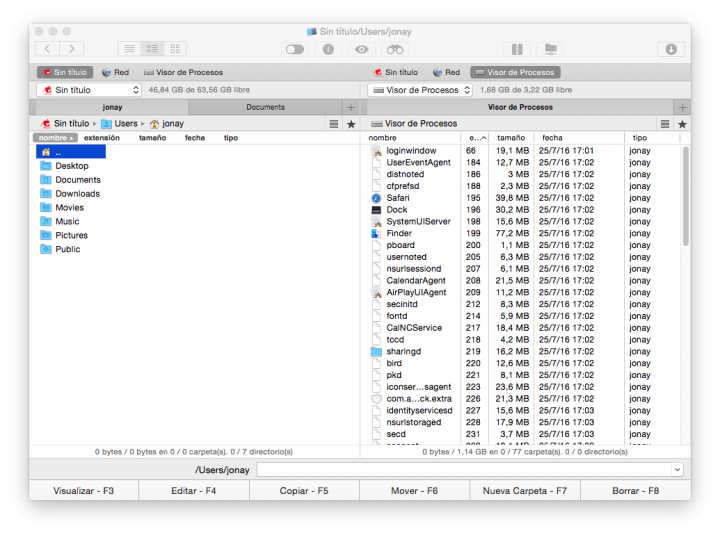Click Mover - F6 button
Image resolution: width=720 pixels, height=535 pixels.
point(414,490)
